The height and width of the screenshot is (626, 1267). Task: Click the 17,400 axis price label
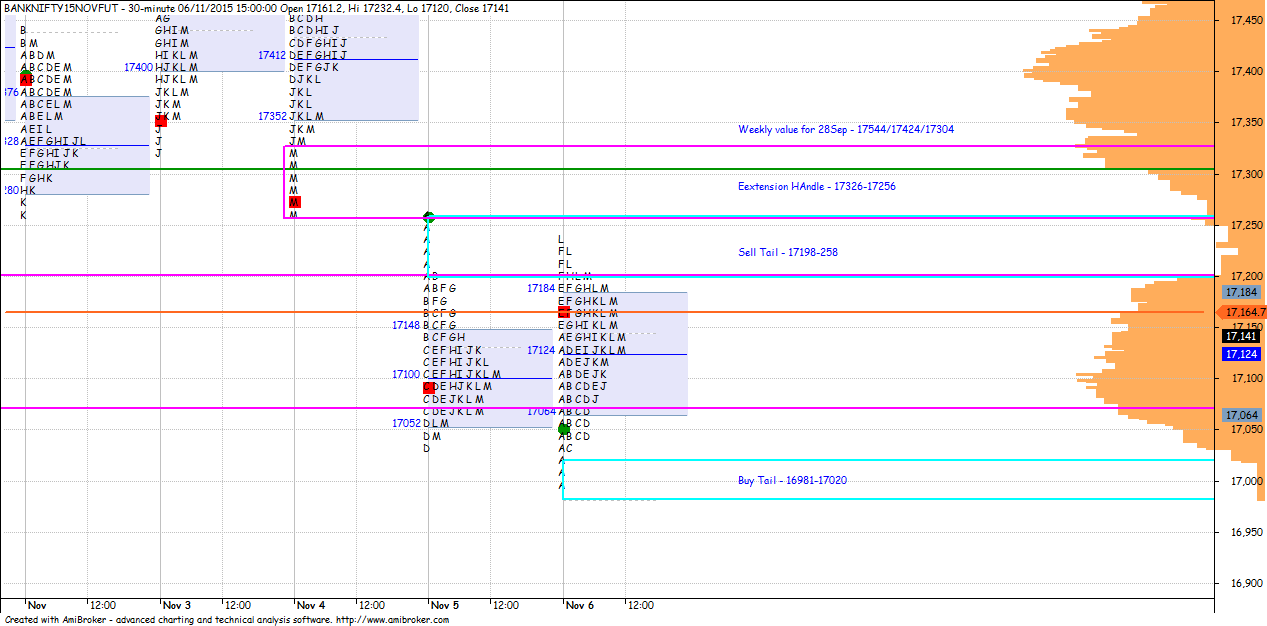(x=1245, y=72)
